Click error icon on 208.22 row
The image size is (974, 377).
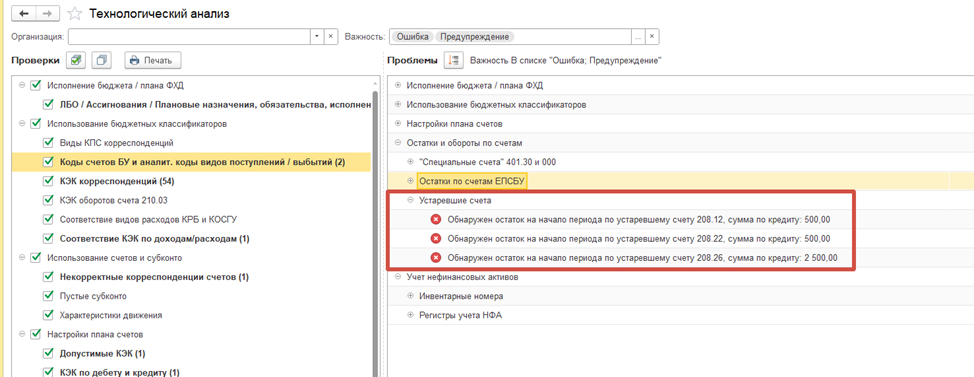436,238
